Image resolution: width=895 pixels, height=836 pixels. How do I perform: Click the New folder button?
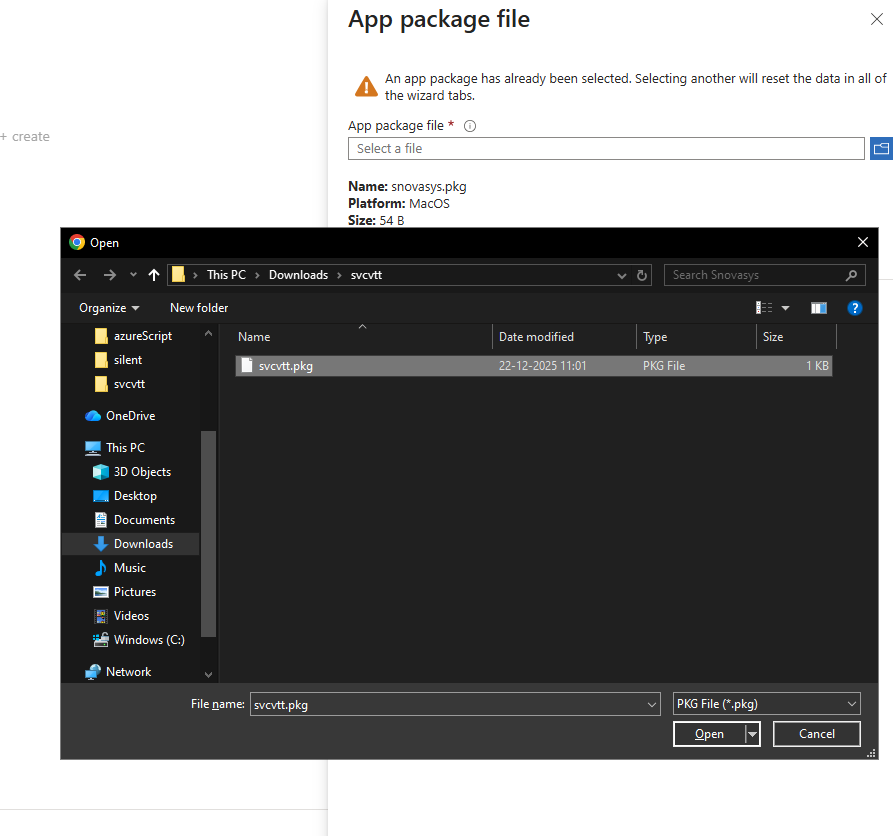(x=199, y=308)
